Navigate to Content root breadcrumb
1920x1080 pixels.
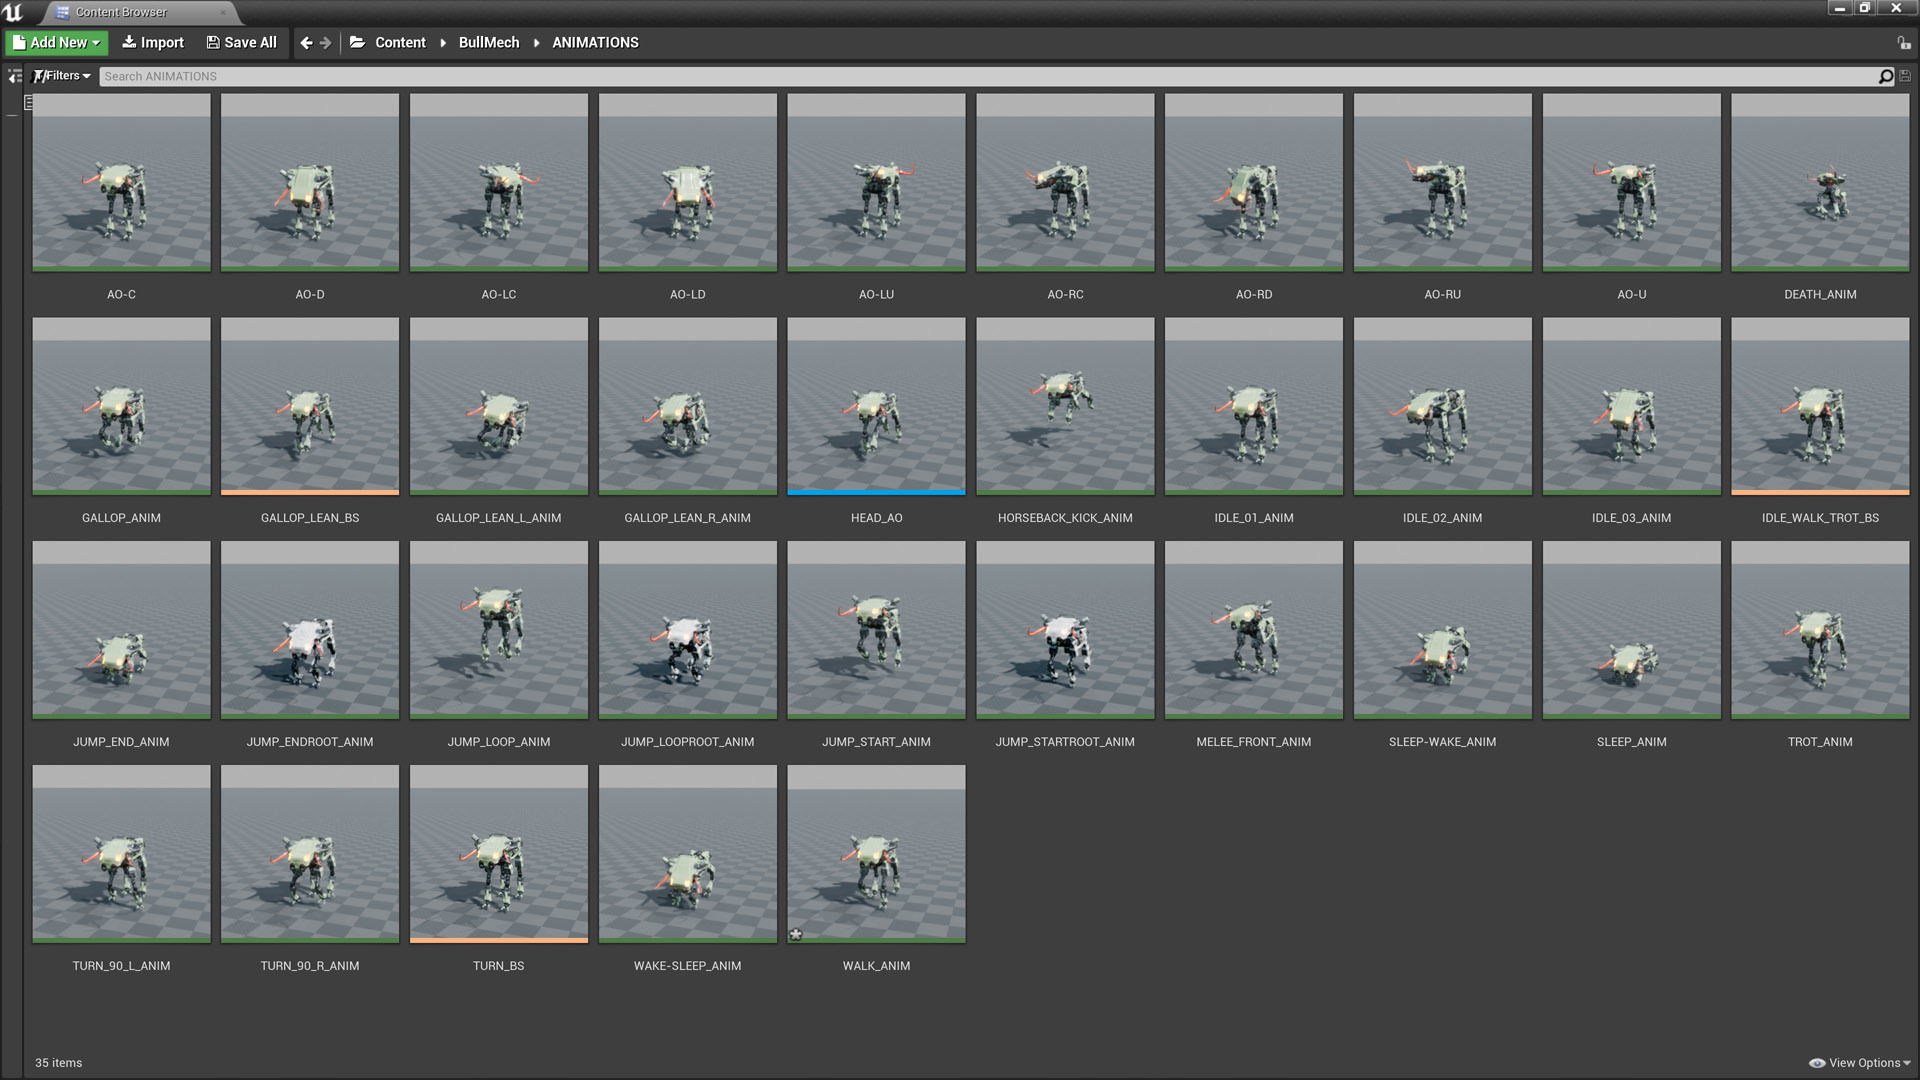[400, 43]
